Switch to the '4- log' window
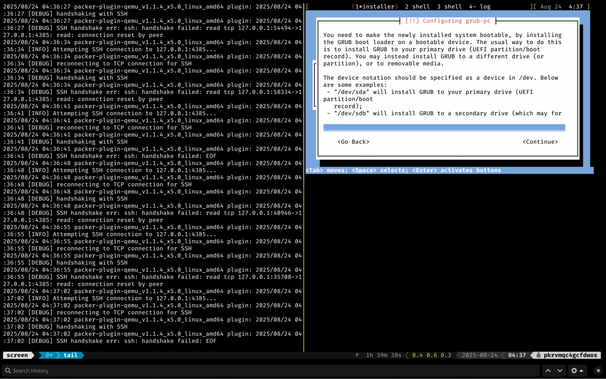This screenshot has width=606, height=379. 480,7
